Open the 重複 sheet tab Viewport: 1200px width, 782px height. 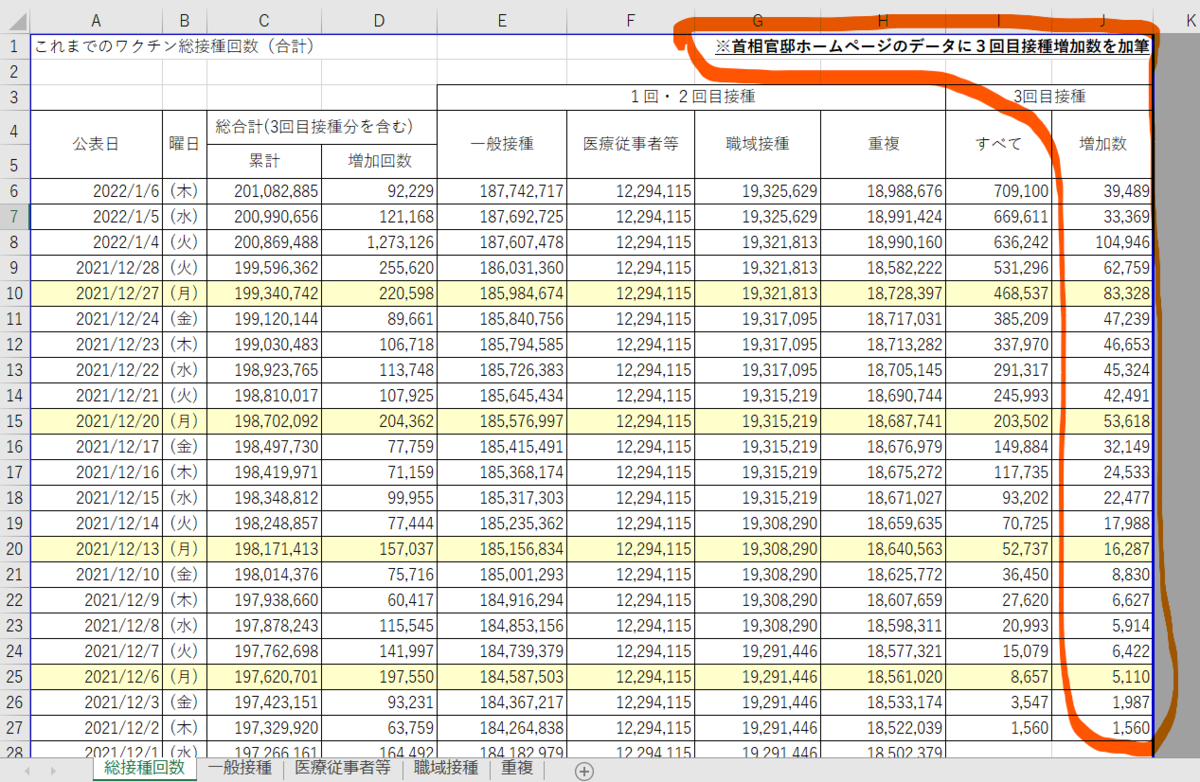(517, 768)
